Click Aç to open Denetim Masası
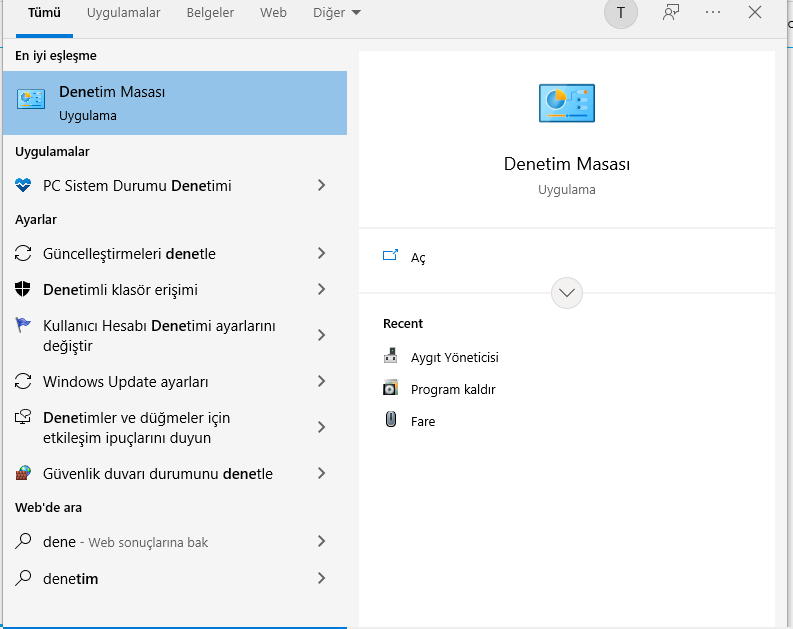The width and height of the screenshot is (793, 629). 418,258
